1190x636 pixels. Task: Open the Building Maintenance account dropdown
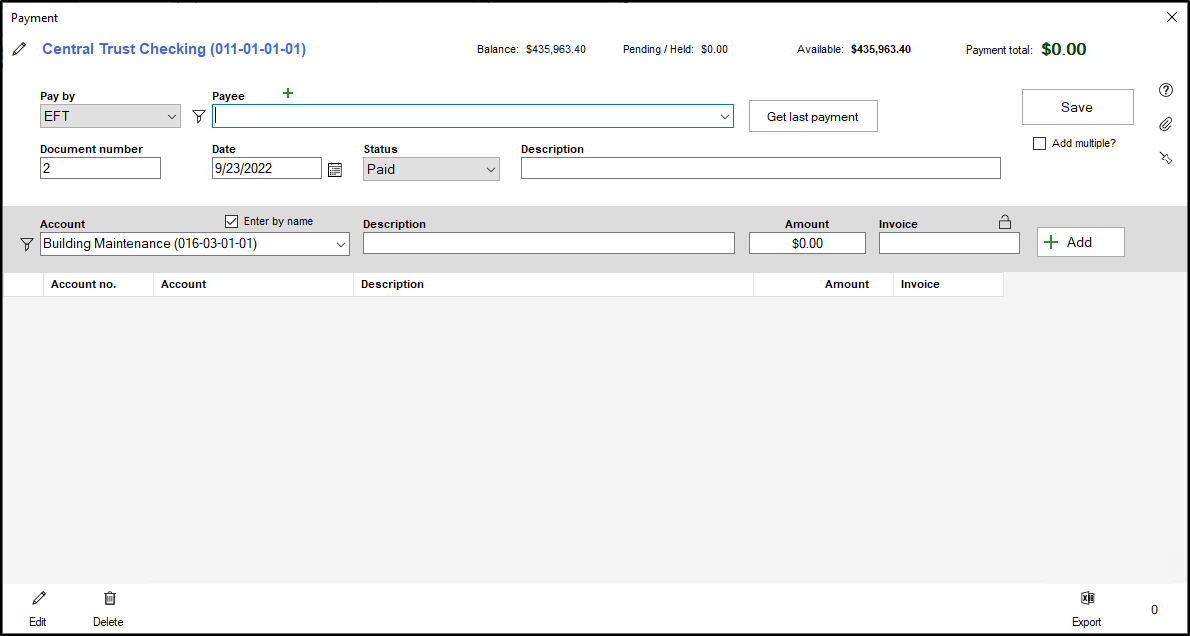(195, 244)
